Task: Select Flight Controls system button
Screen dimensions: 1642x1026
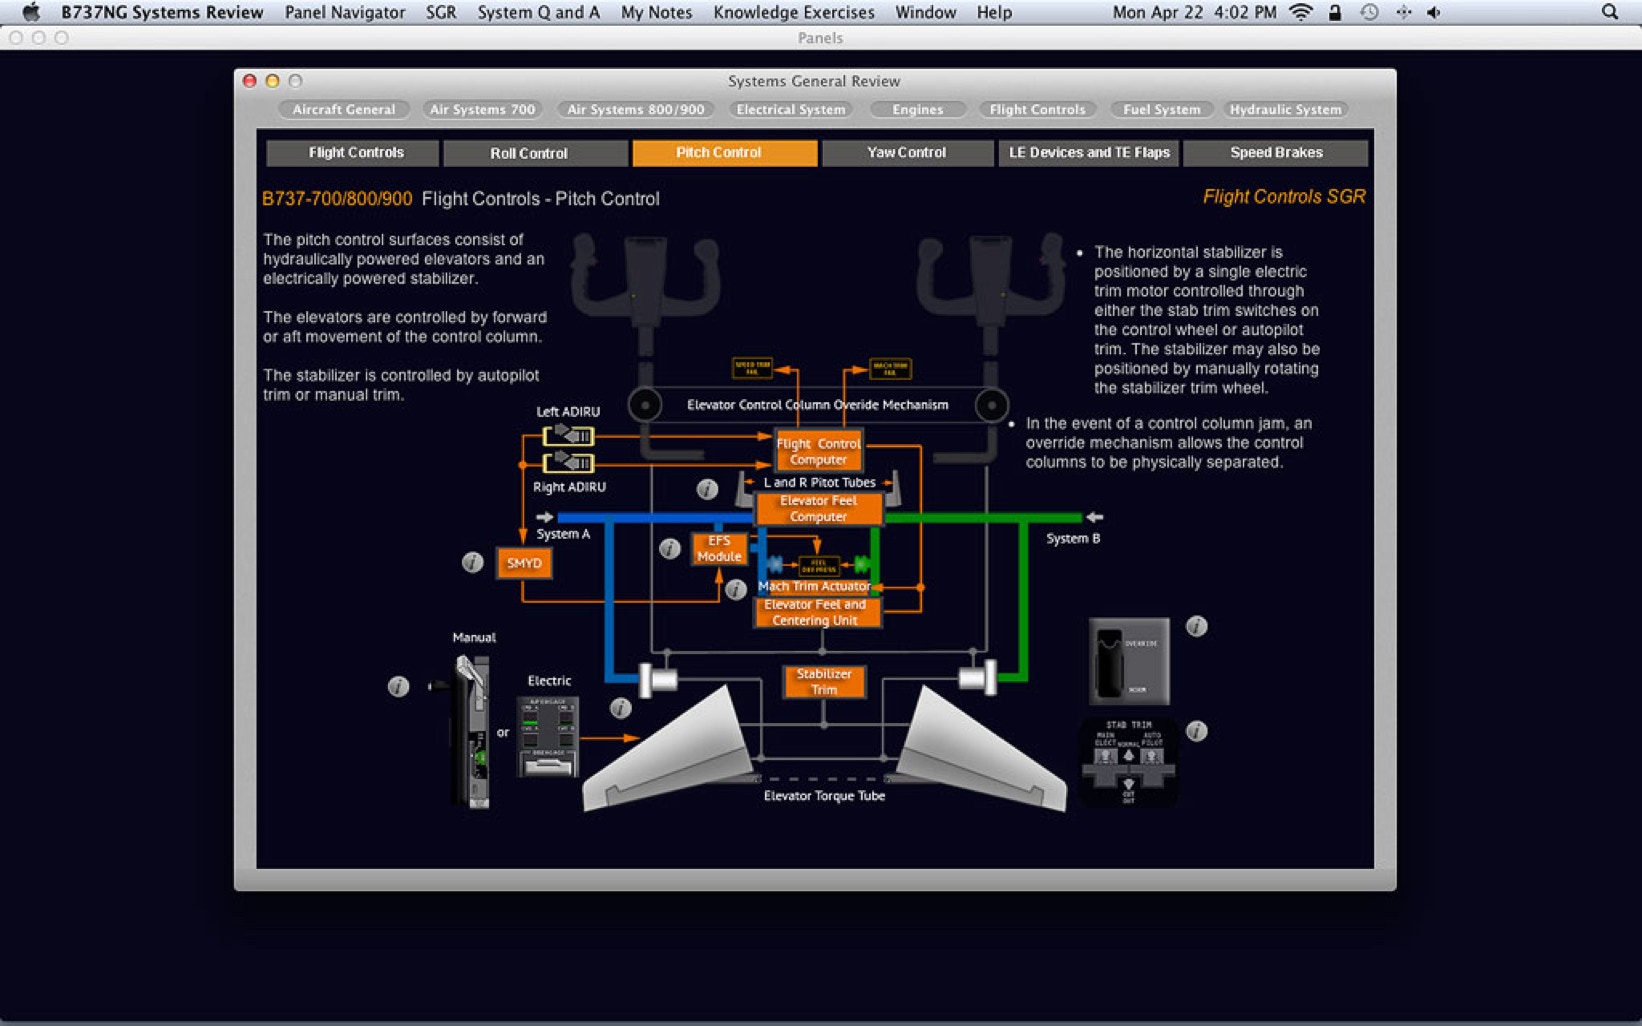Action: tap(1037, 109)
